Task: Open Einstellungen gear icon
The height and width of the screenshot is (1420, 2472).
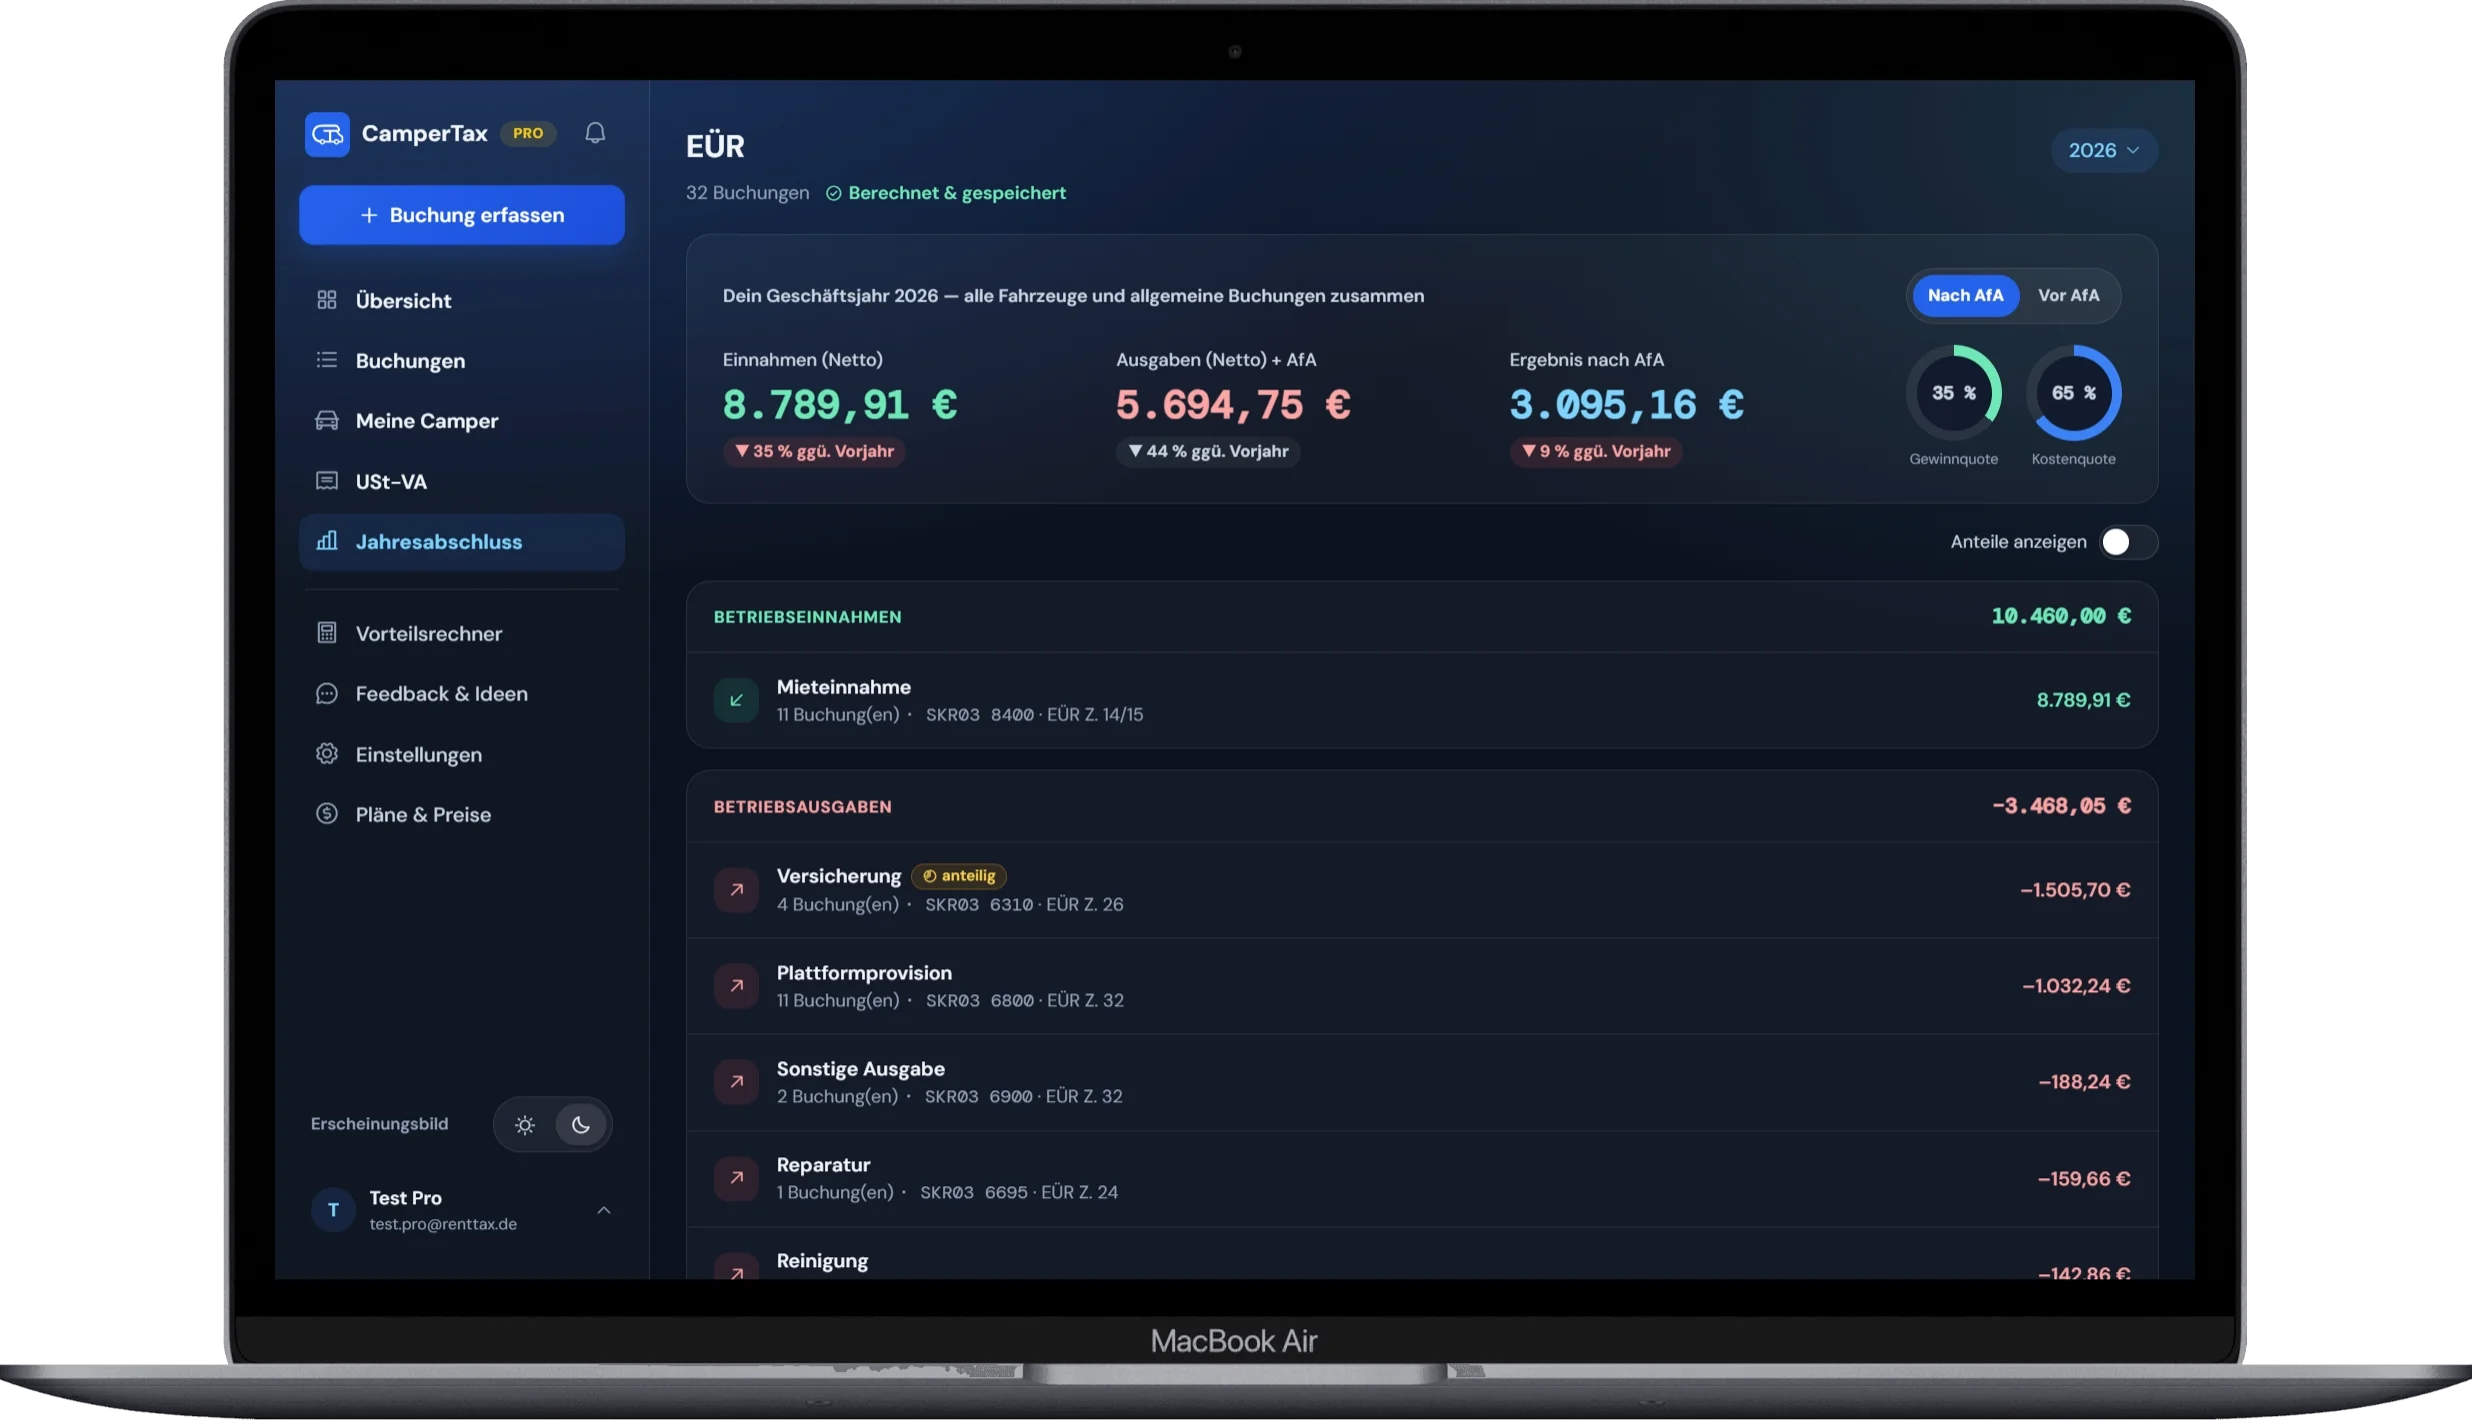Action: [327, 754]
